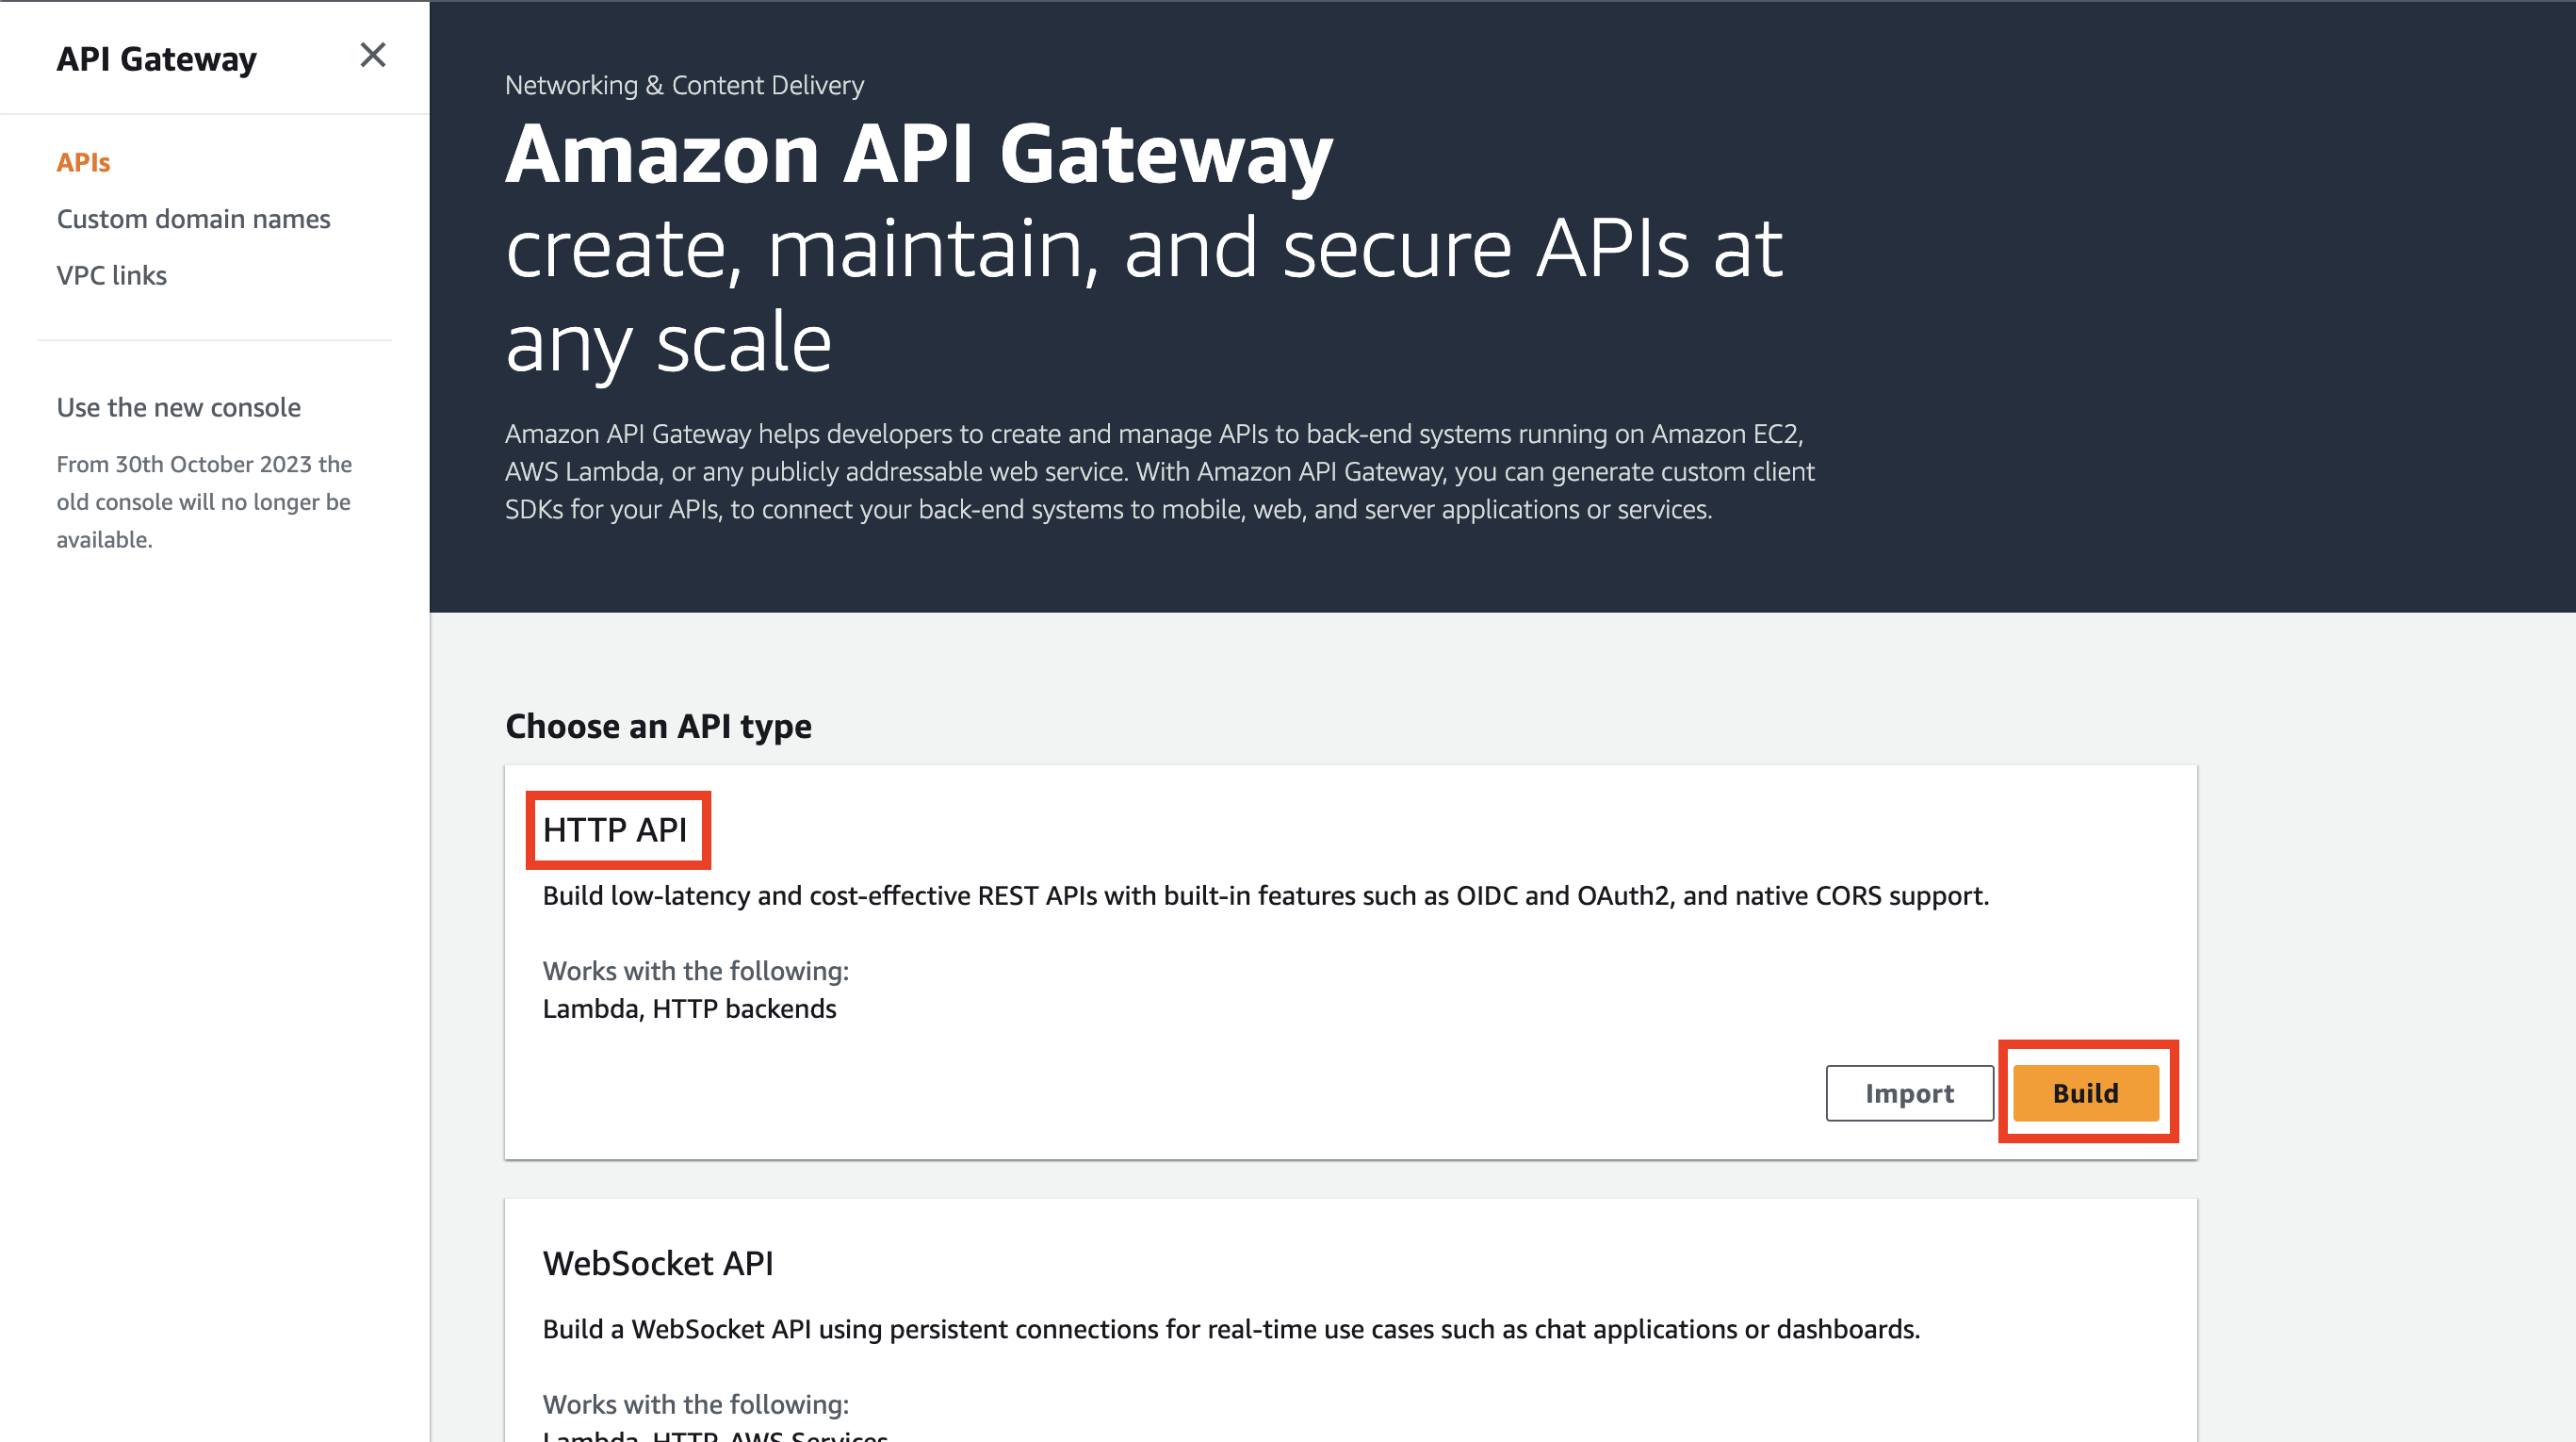Click the API Gateway panel title
The width and height of the screenshot is (2576, 1442).
(156, 58)
